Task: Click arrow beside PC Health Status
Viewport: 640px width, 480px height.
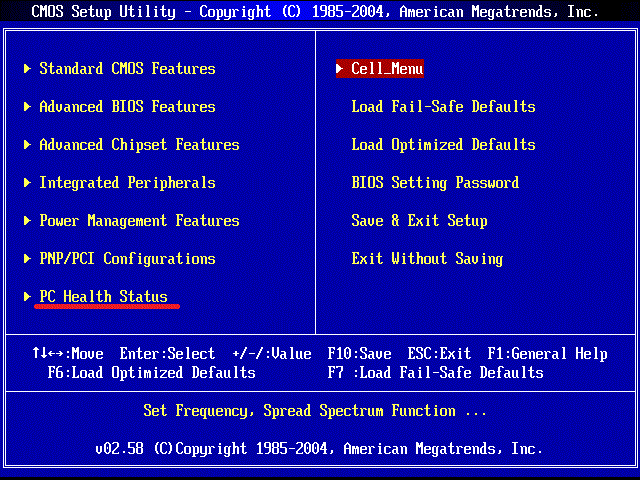Action: point(27,297)
